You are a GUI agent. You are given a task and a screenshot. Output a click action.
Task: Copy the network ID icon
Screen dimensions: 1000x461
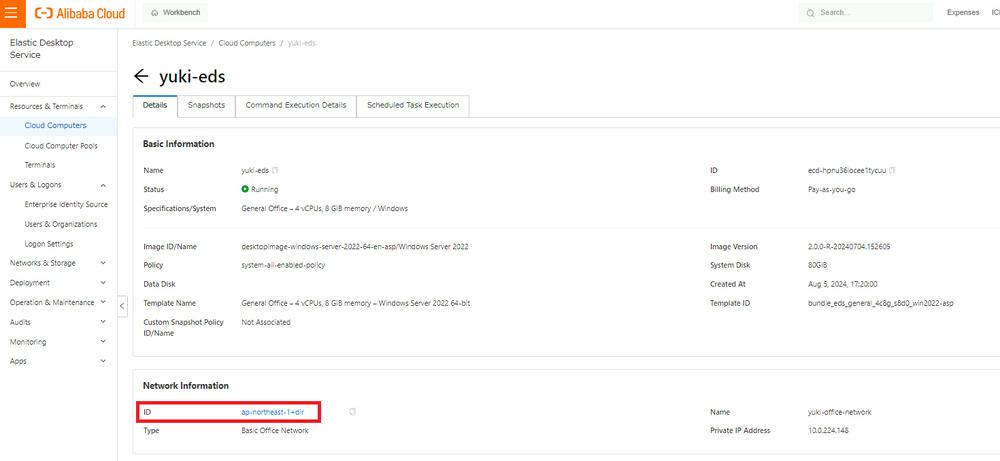coord(353,412)
